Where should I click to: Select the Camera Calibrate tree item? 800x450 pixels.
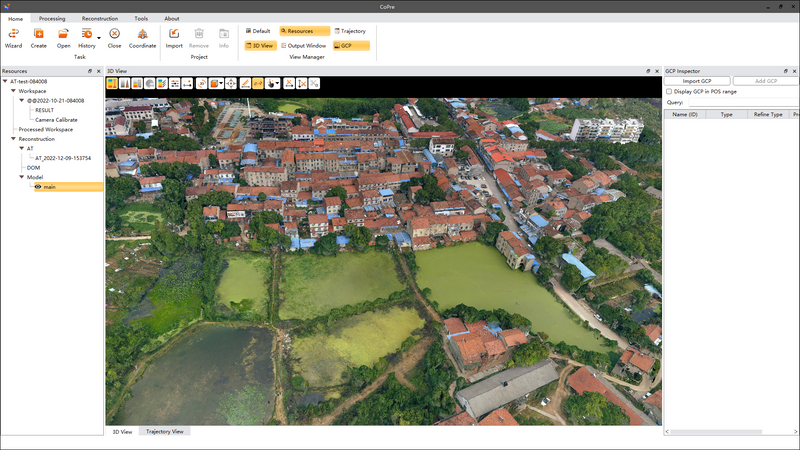coord(56,120)
